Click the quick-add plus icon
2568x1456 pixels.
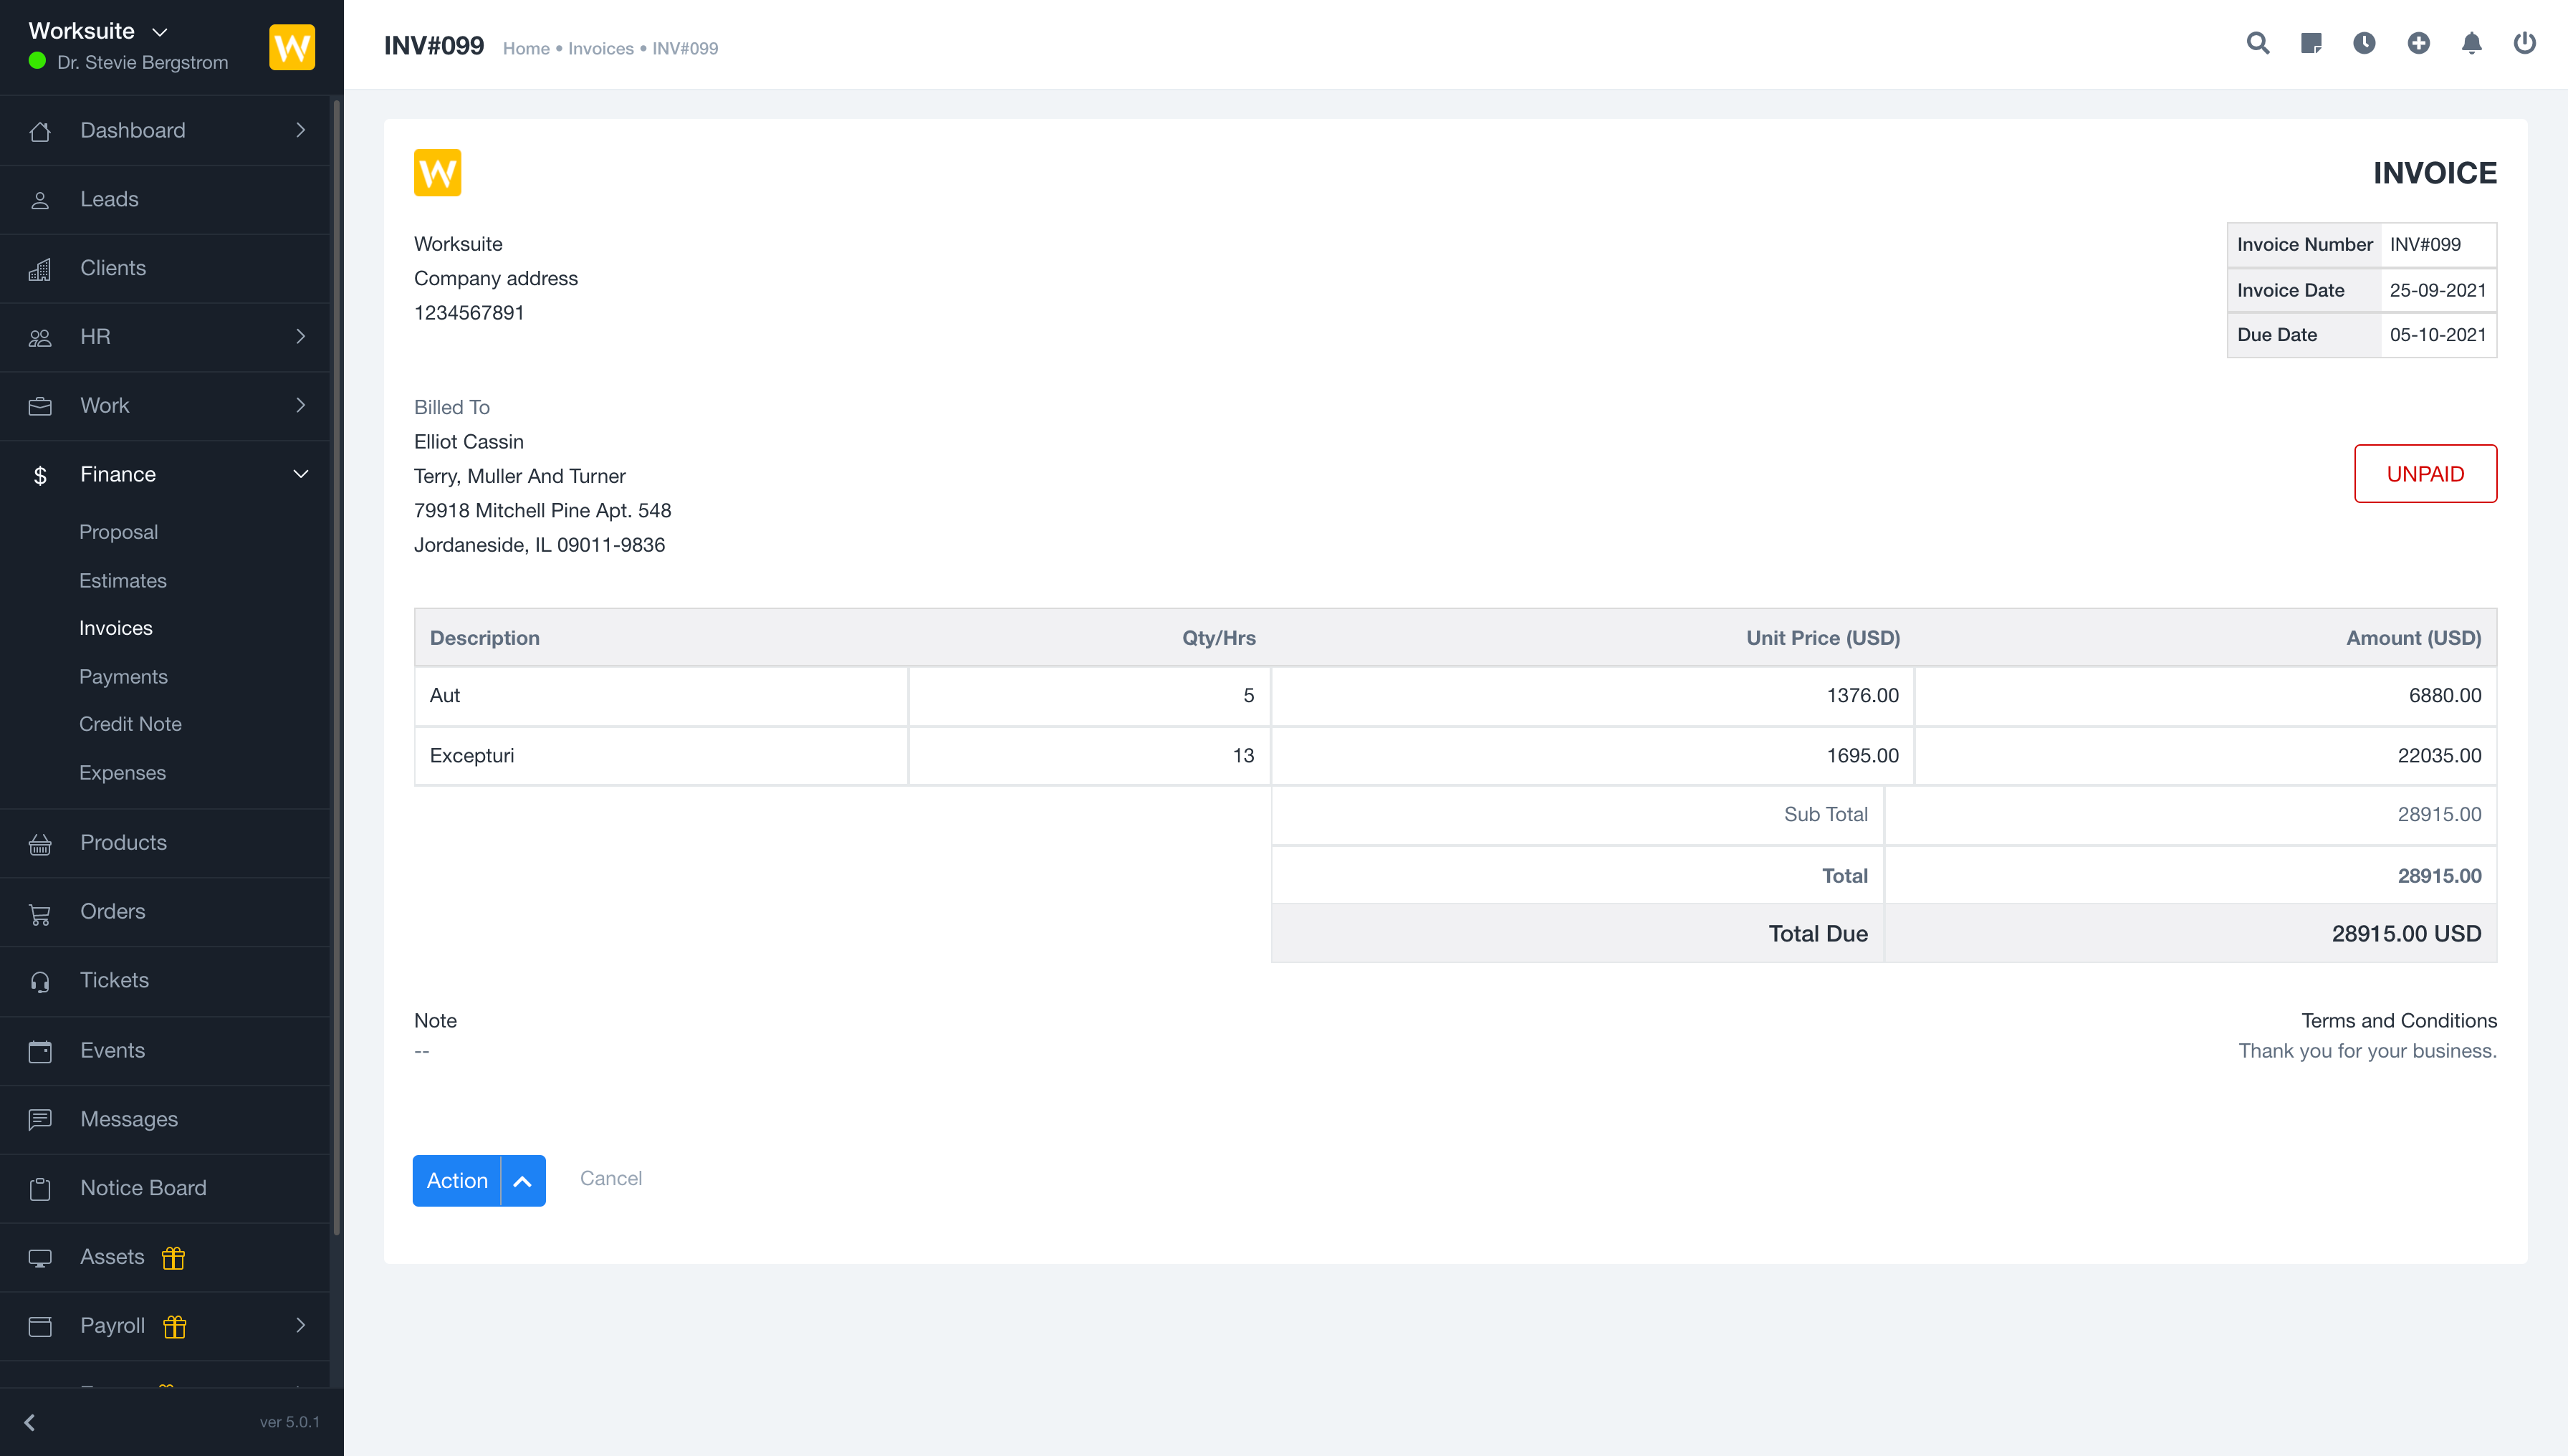tap(2418, 44)
